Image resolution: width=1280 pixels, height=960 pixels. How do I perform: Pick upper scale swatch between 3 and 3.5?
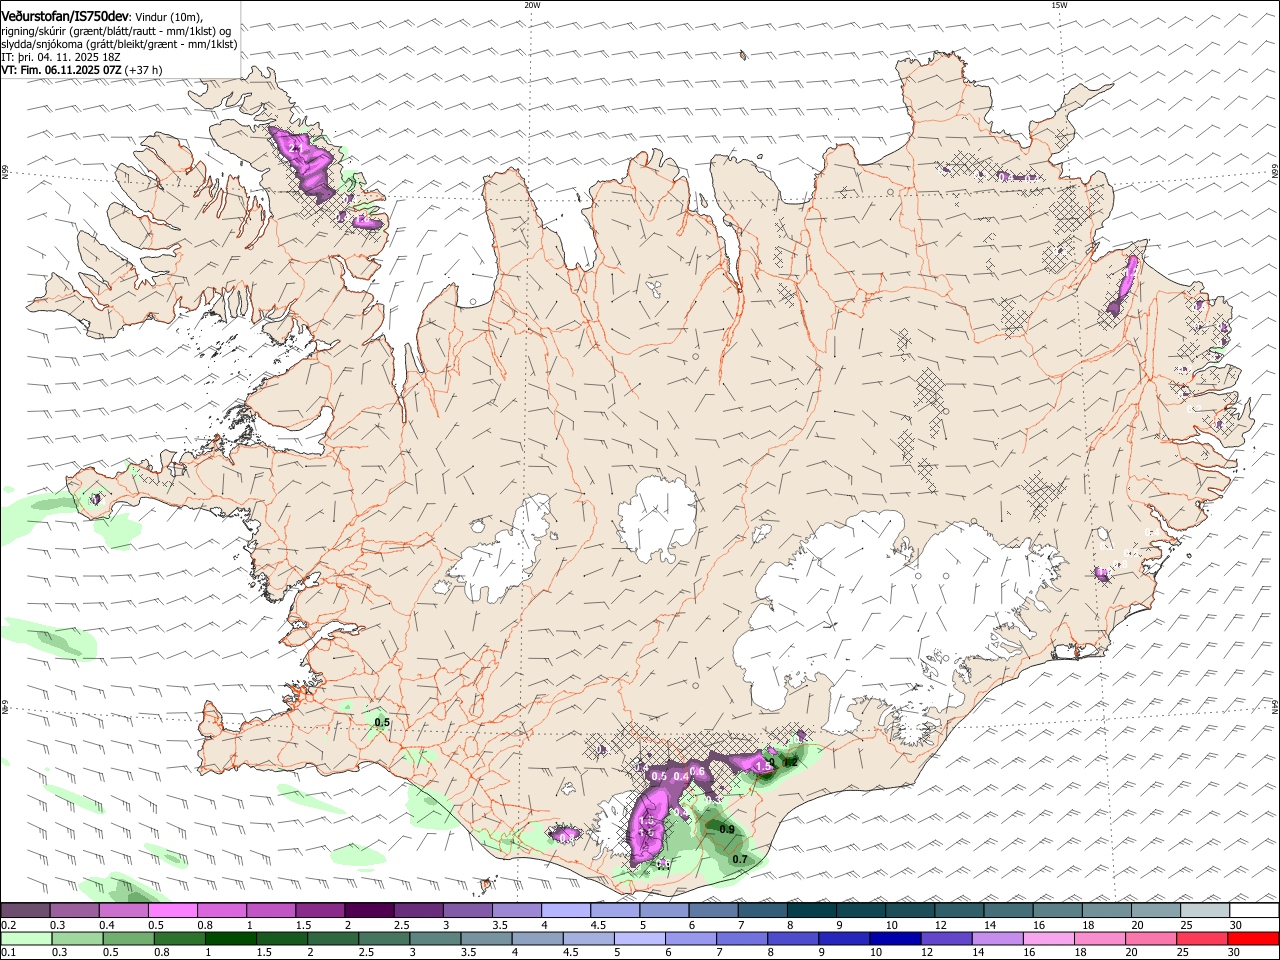click(x=467, y=910)
